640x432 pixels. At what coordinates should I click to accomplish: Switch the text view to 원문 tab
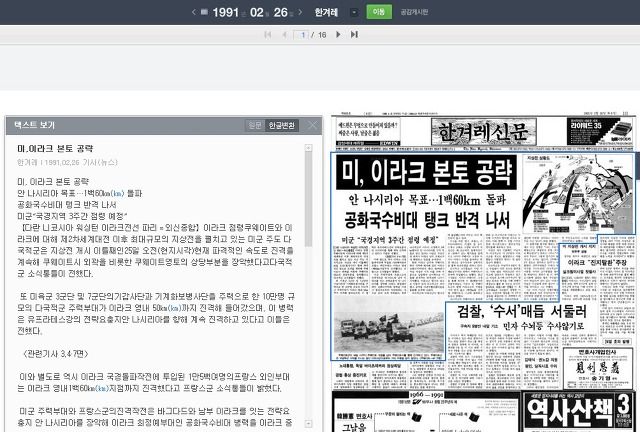coord(255,125)
